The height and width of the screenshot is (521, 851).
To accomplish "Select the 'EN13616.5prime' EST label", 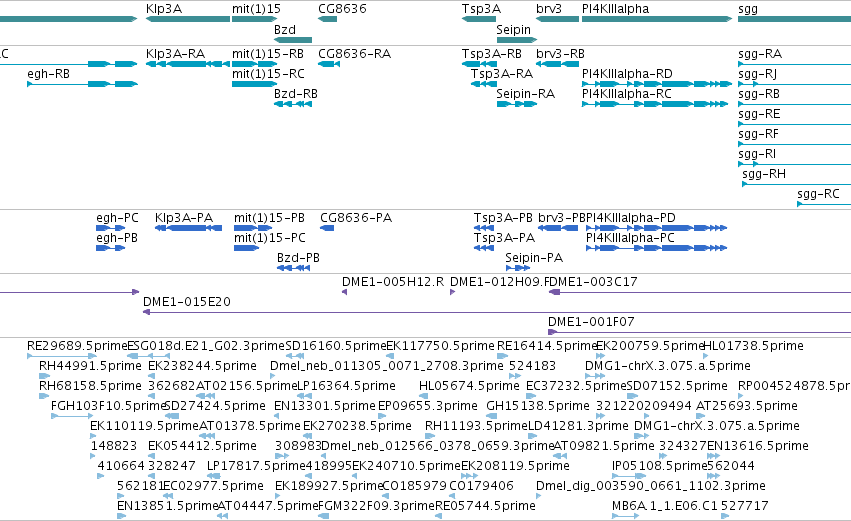I will tap(758, 446).
